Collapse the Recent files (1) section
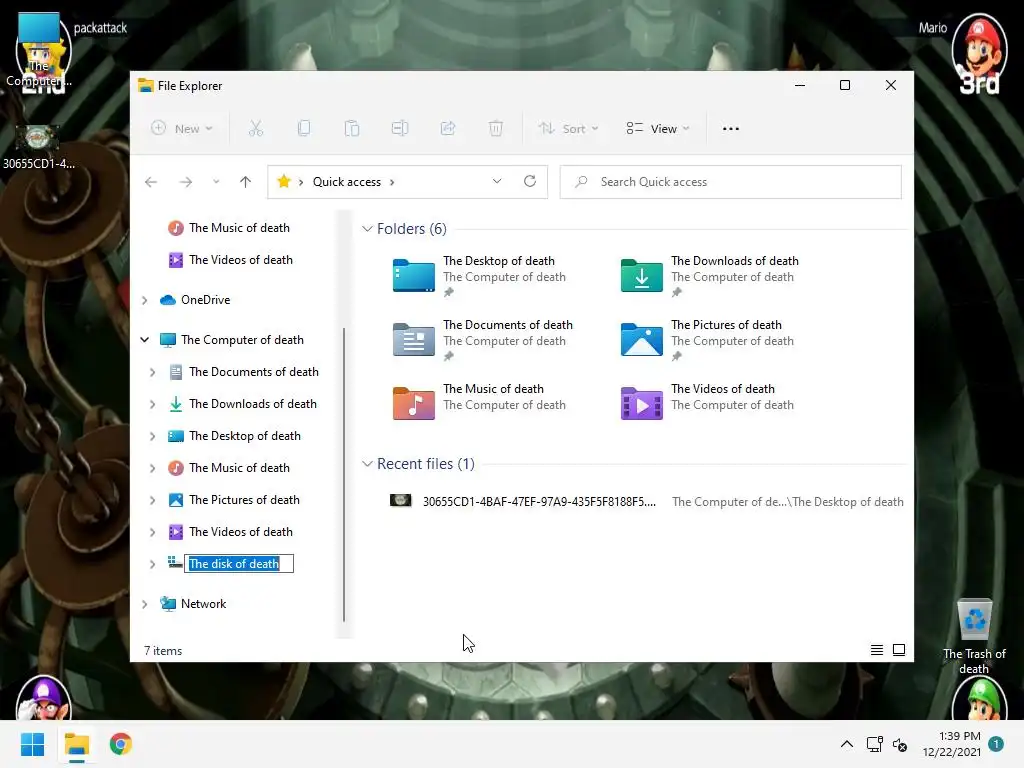Screen dimensions: 1024x768 [368, 464]
